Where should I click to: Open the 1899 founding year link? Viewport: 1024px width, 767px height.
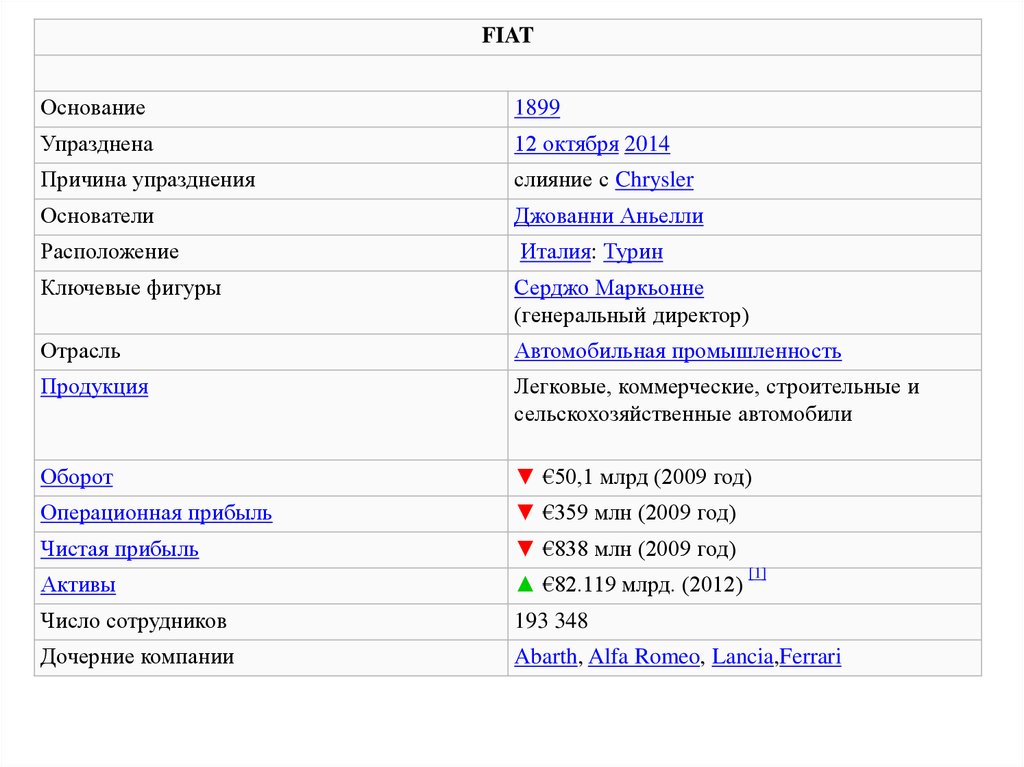coord(537,108)
